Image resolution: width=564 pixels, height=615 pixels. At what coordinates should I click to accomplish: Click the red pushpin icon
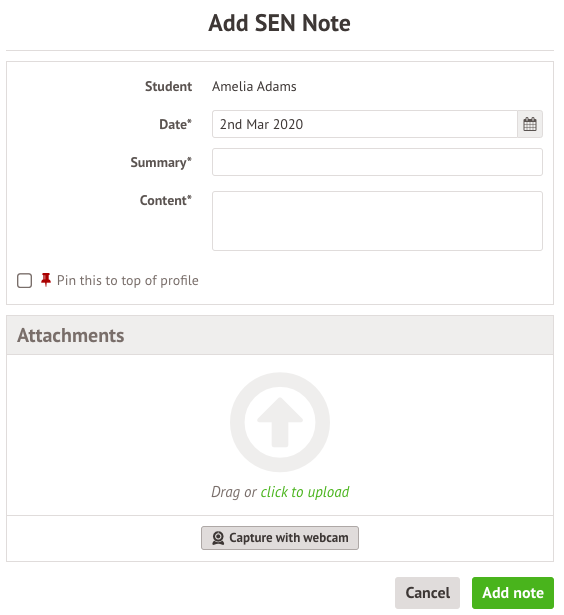coord(46,280)
